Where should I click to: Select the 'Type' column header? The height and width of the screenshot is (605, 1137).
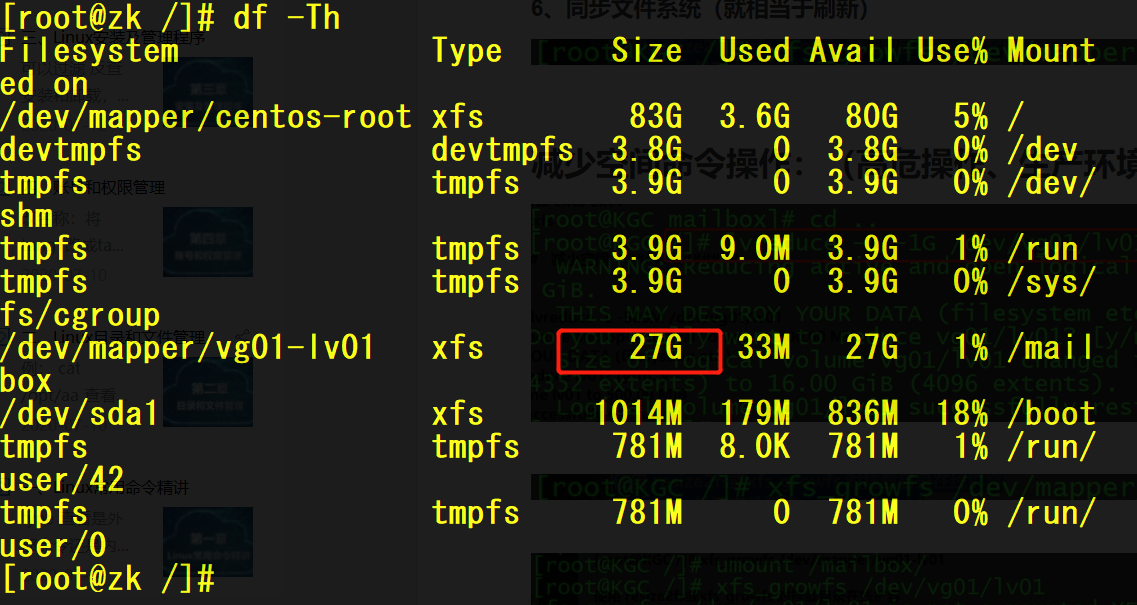click(467, 51)
